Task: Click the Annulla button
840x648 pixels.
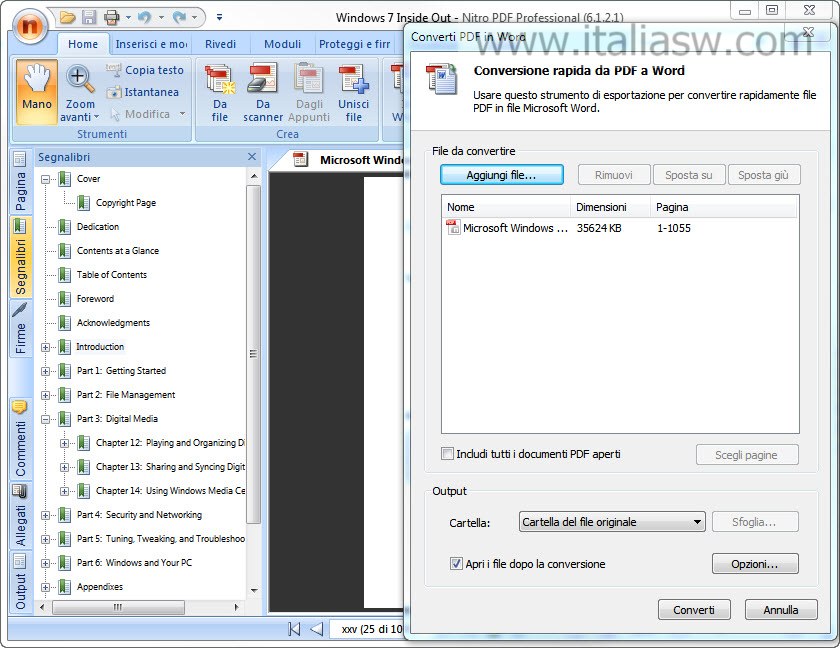Action: (781, 609)
